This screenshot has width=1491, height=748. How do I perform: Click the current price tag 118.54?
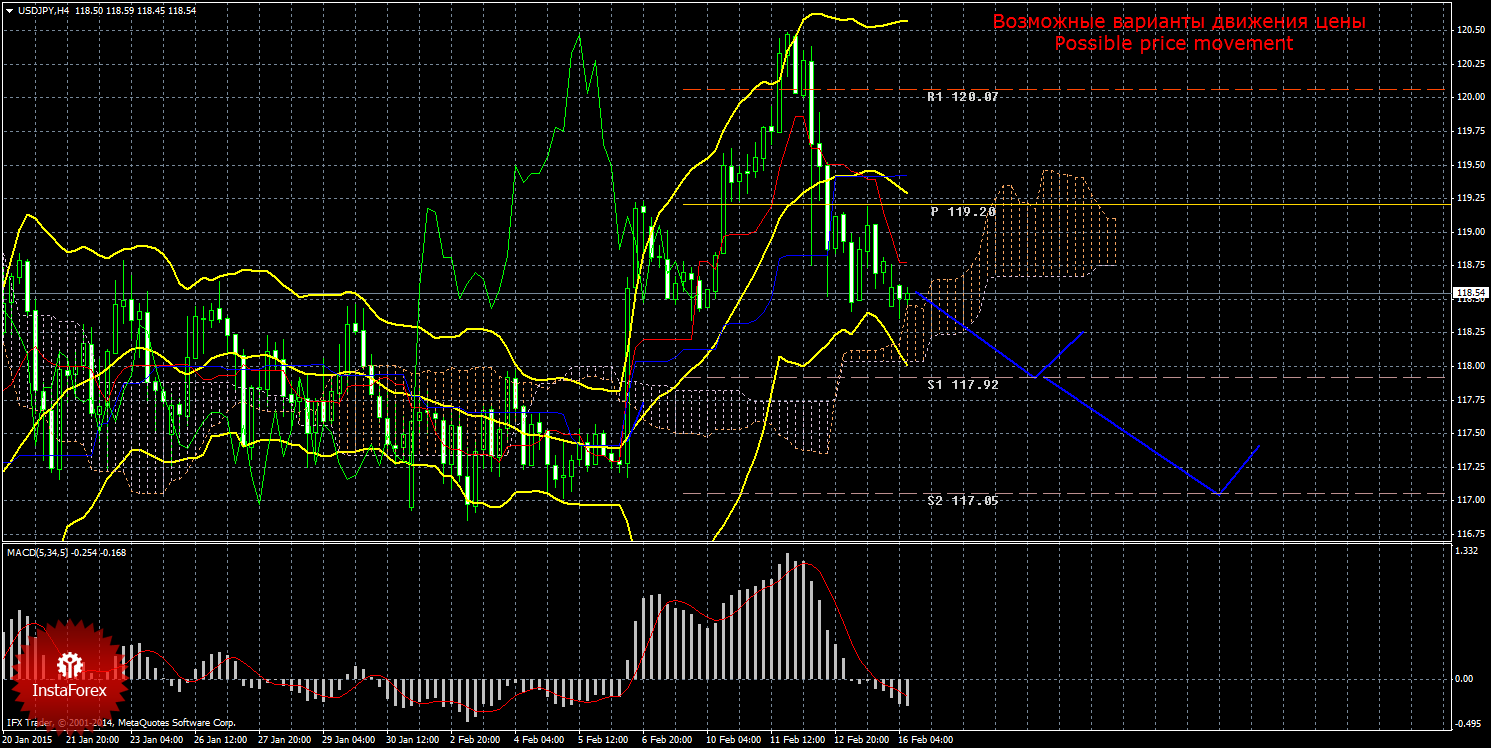coord(1469,295)
